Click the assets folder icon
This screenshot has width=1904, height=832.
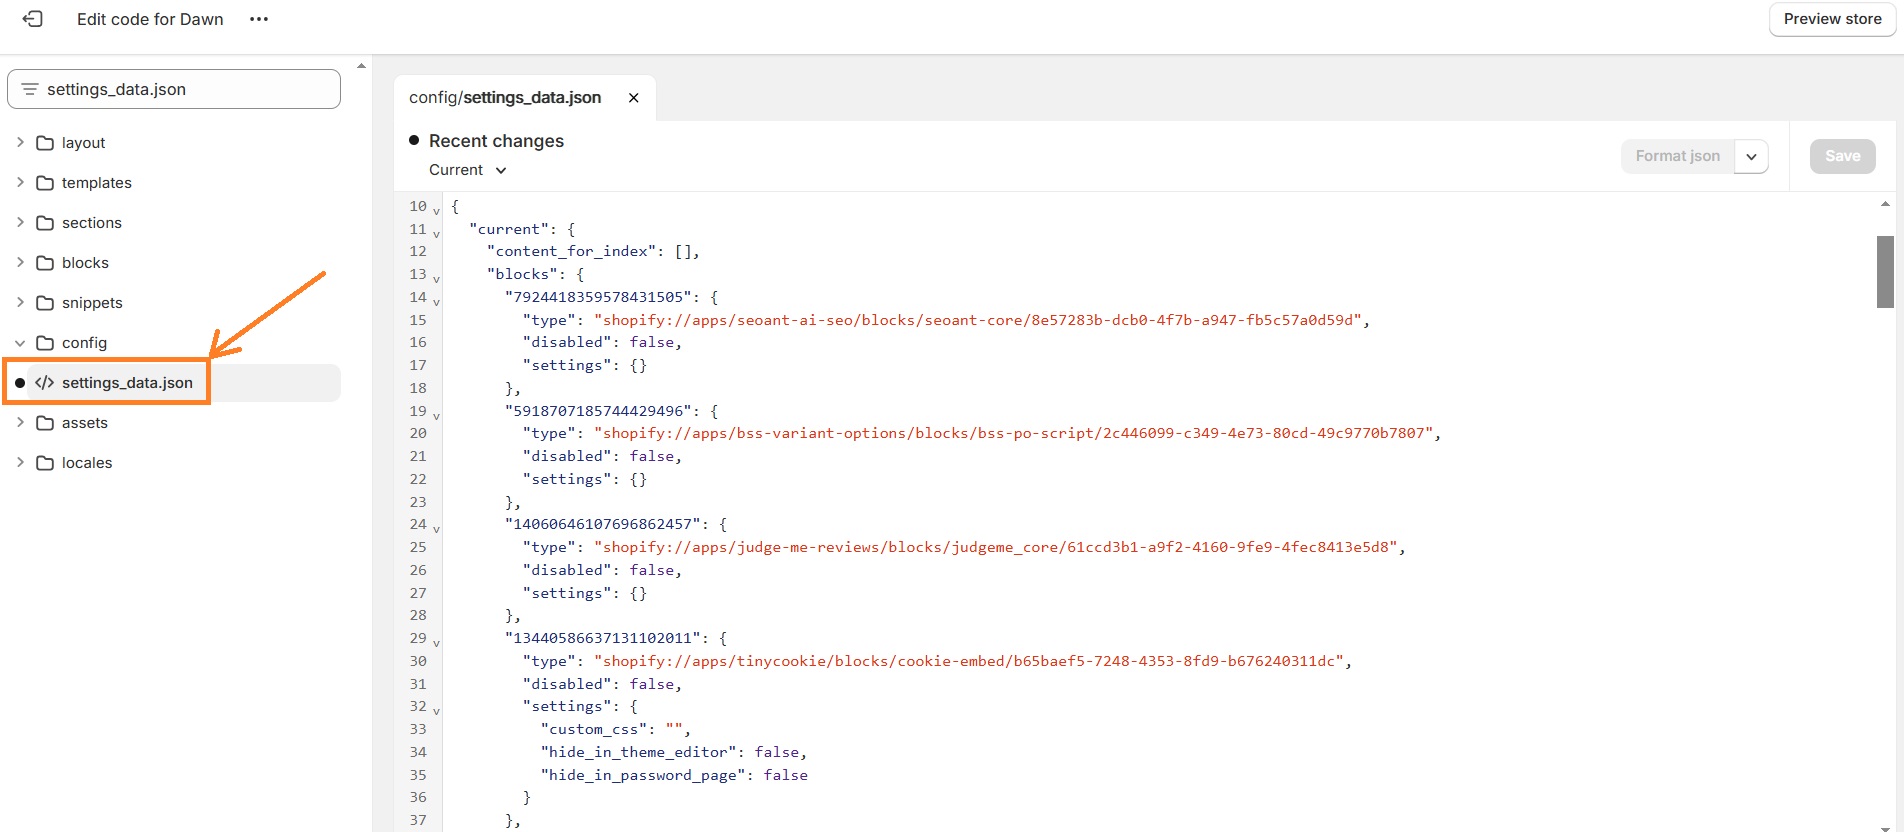[x=45, y=423]
